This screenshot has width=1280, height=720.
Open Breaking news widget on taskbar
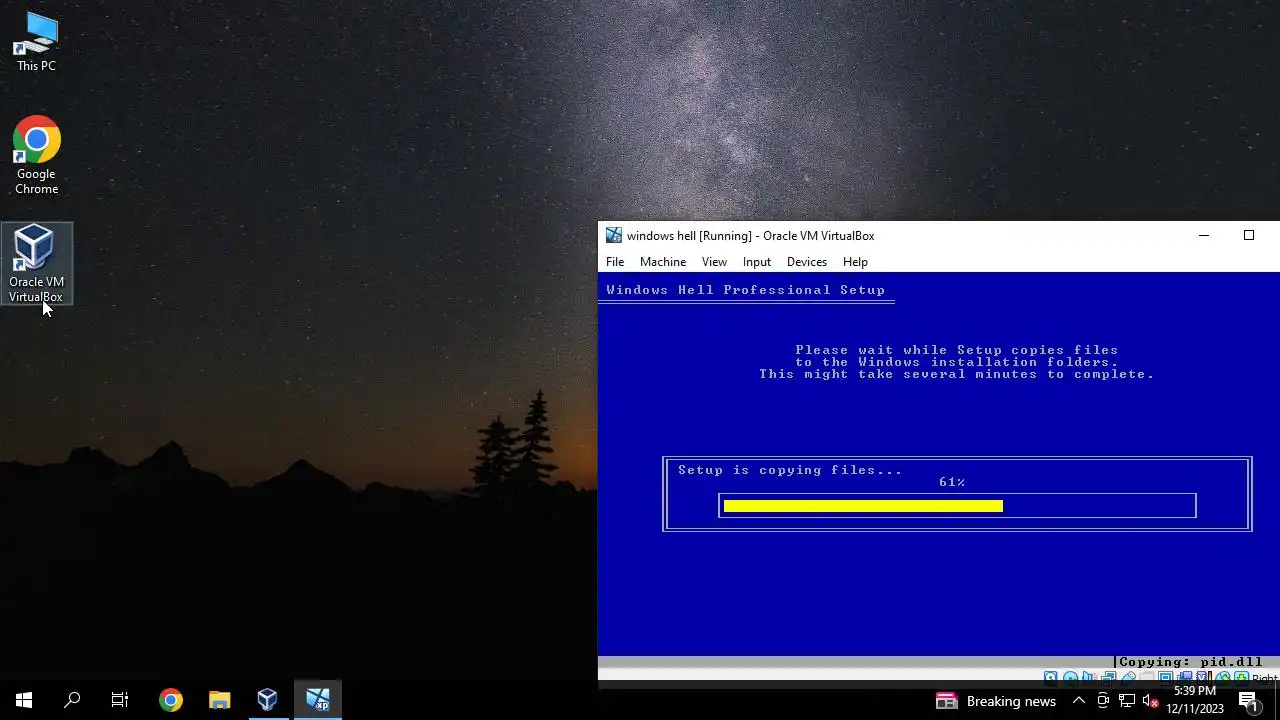[x=996, y=701]
